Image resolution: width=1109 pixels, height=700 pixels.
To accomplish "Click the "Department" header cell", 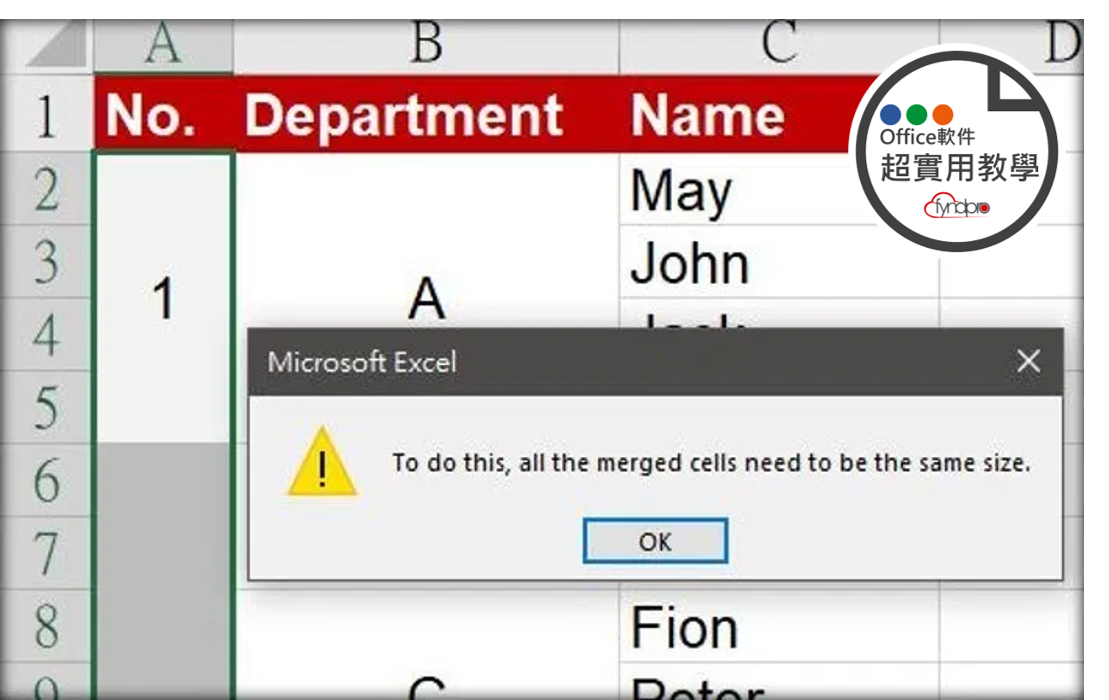I will [x=426, y=114].
